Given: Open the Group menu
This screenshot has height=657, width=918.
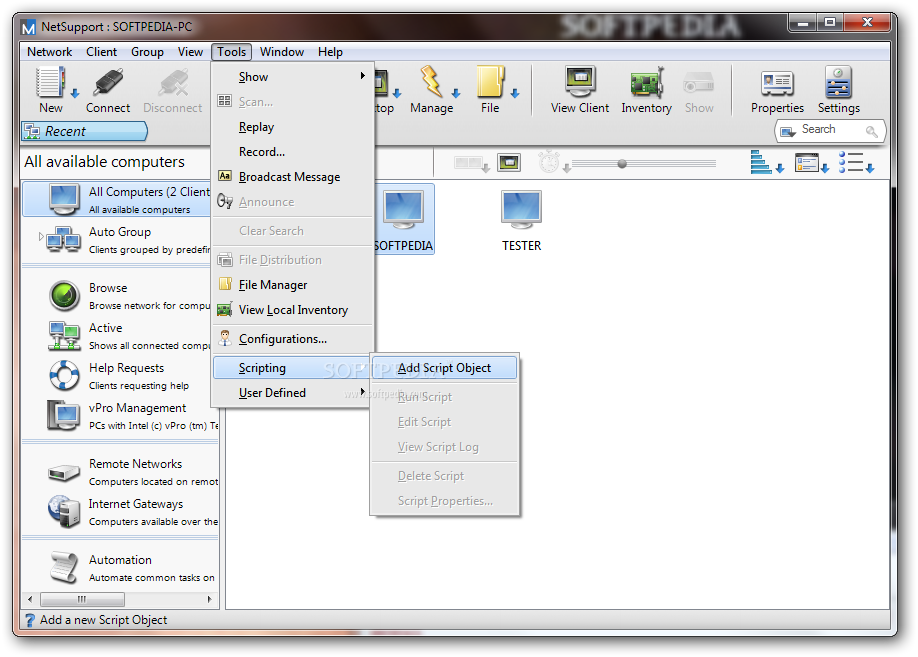Looking at the screenshot, I should coord(147,52).
